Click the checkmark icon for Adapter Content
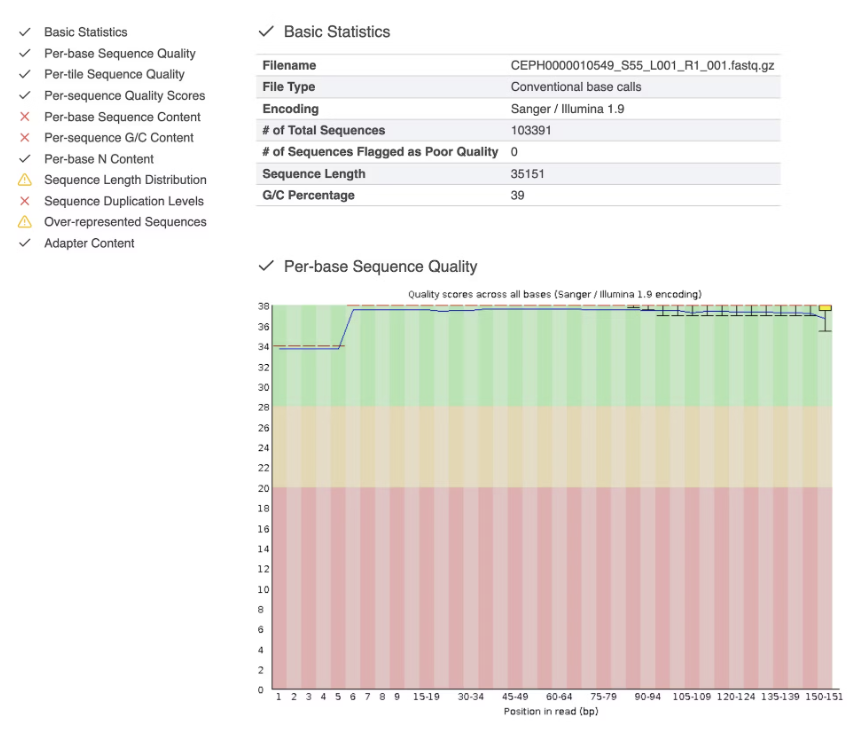This screenshot has height=740, width=856. [25, 243]
